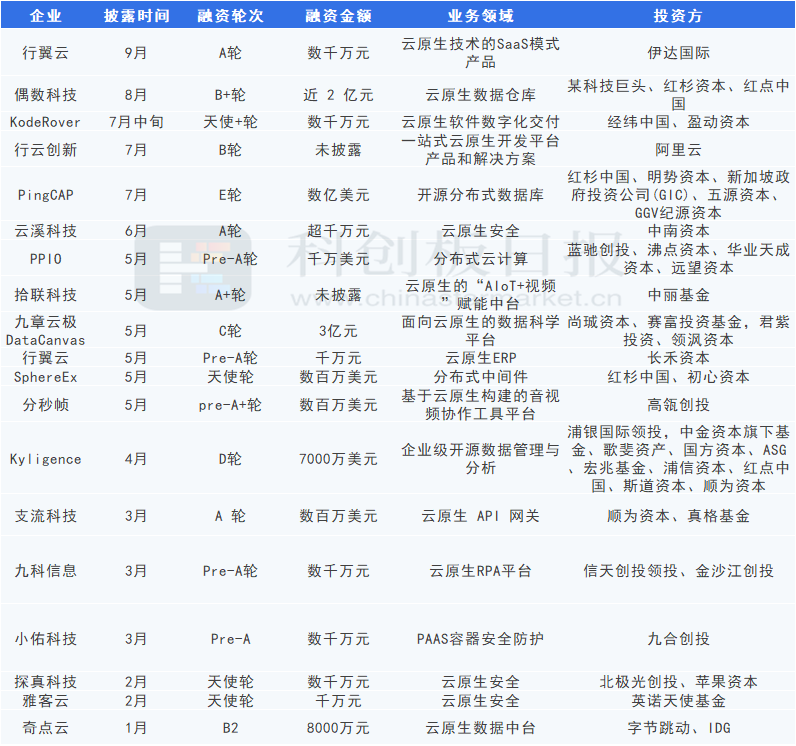The height and width of the screenshot is (746, 796).
Task: Click the 8000万元 amount cell
Action: pos(339,728)
